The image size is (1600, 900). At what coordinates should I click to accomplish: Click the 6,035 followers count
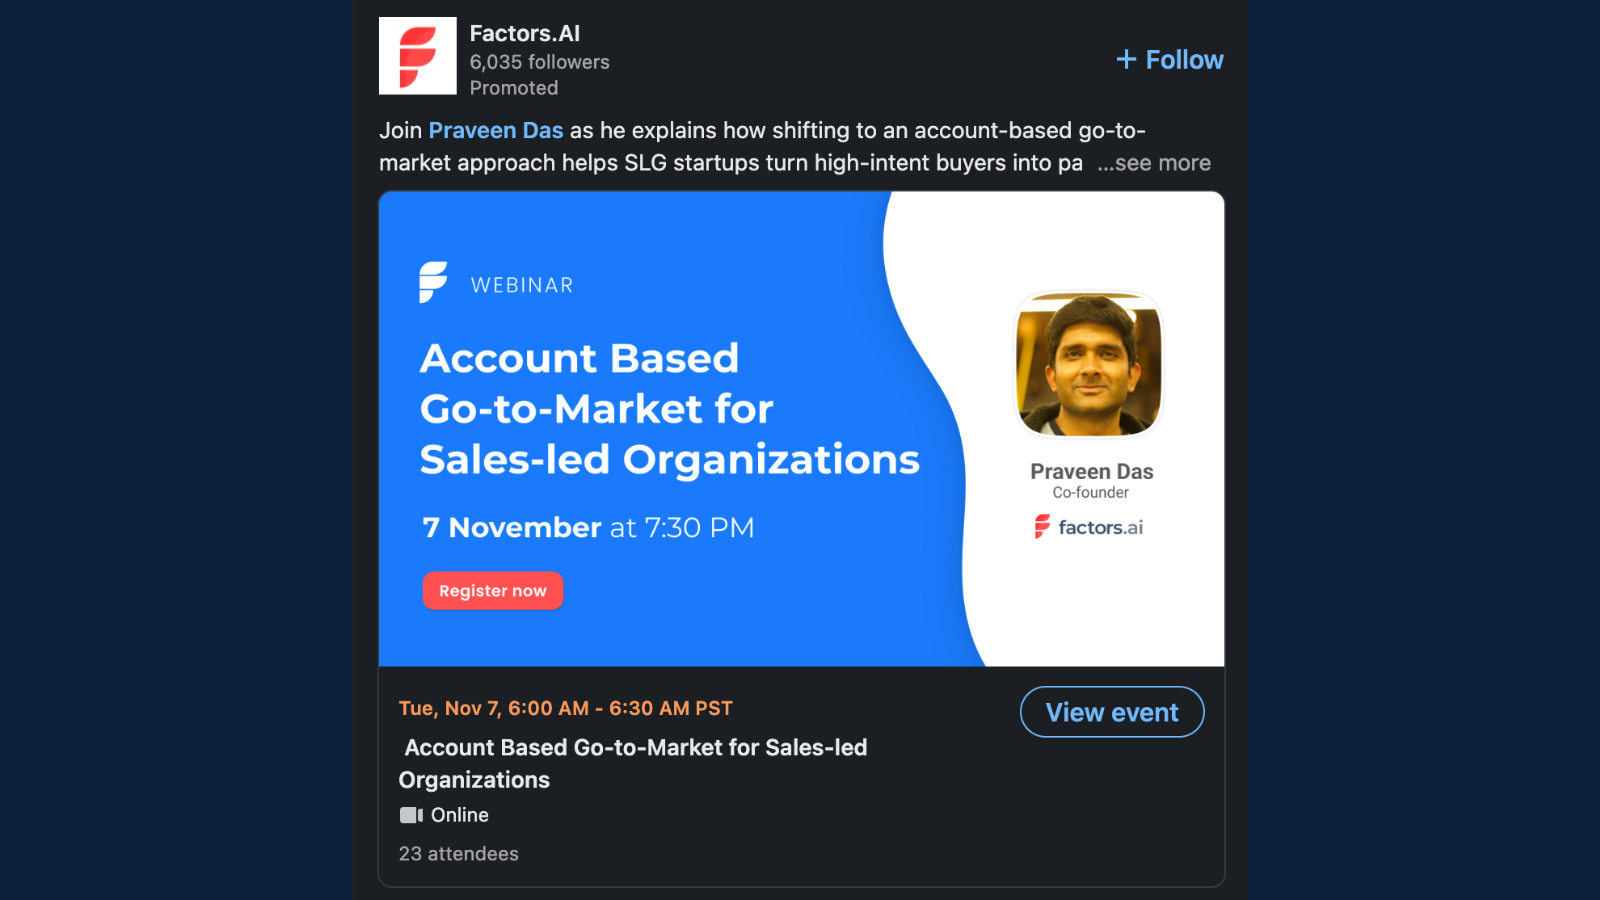point(540,61)
